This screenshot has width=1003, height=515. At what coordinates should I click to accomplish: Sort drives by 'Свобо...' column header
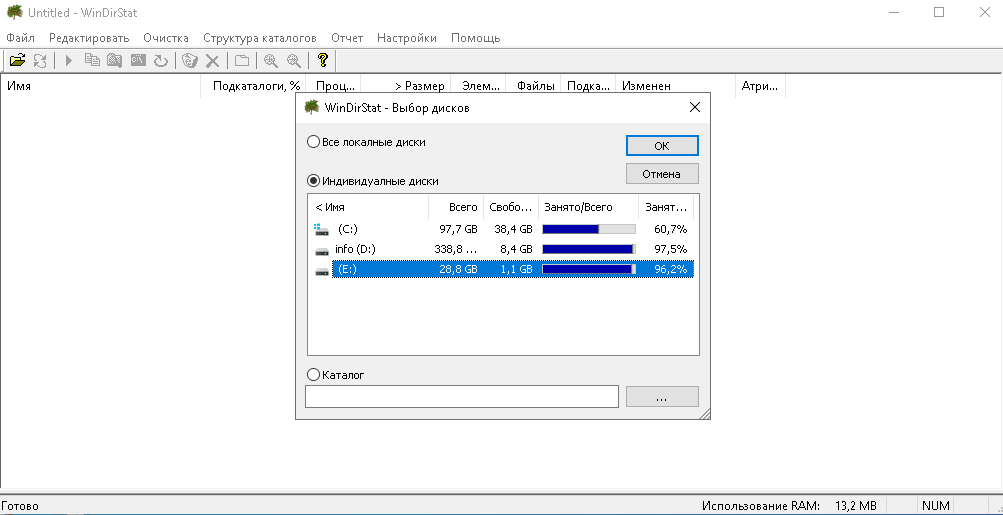pos(510,207)
